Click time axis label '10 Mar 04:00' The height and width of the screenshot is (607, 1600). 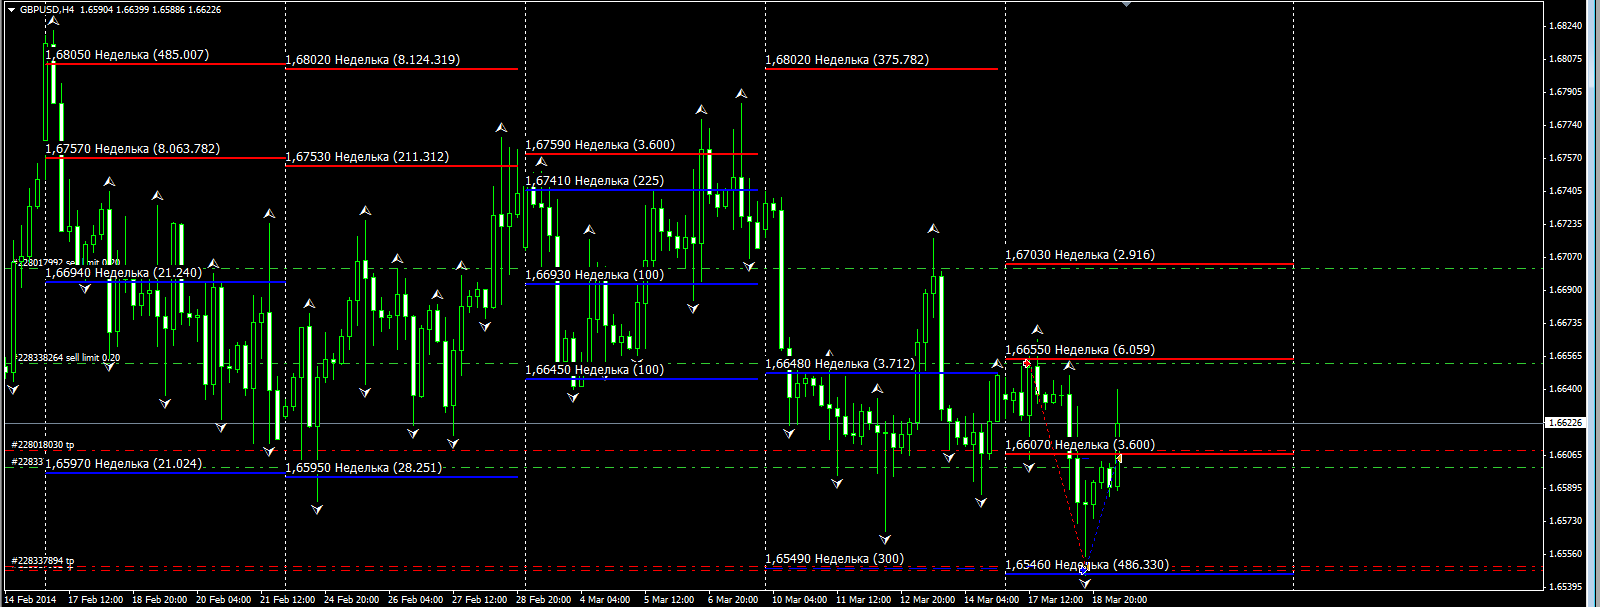pos(800,600)
